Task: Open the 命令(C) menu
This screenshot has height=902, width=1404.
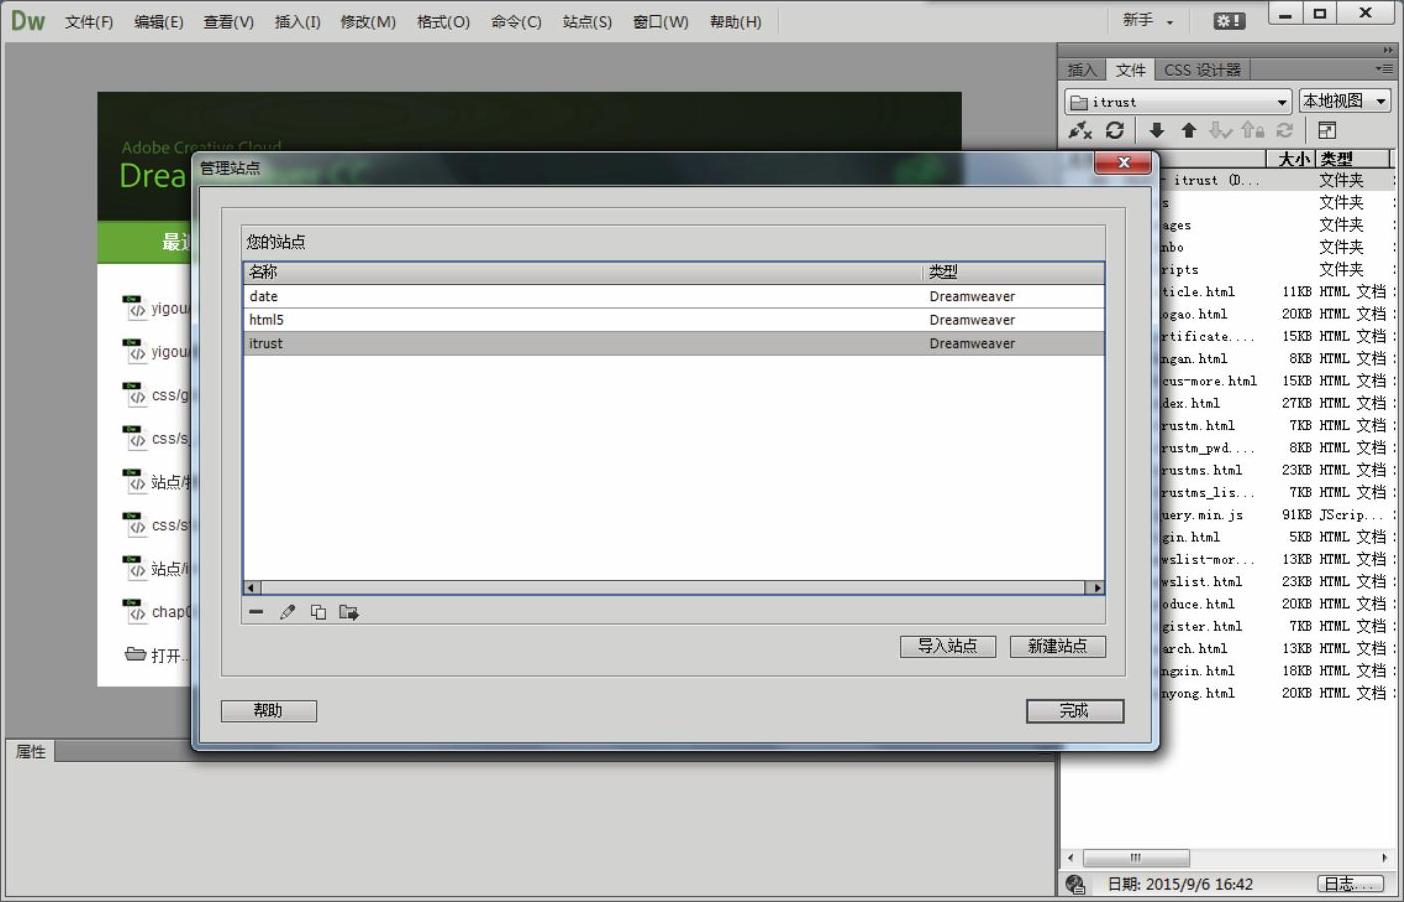Action: tap(516, 22)
